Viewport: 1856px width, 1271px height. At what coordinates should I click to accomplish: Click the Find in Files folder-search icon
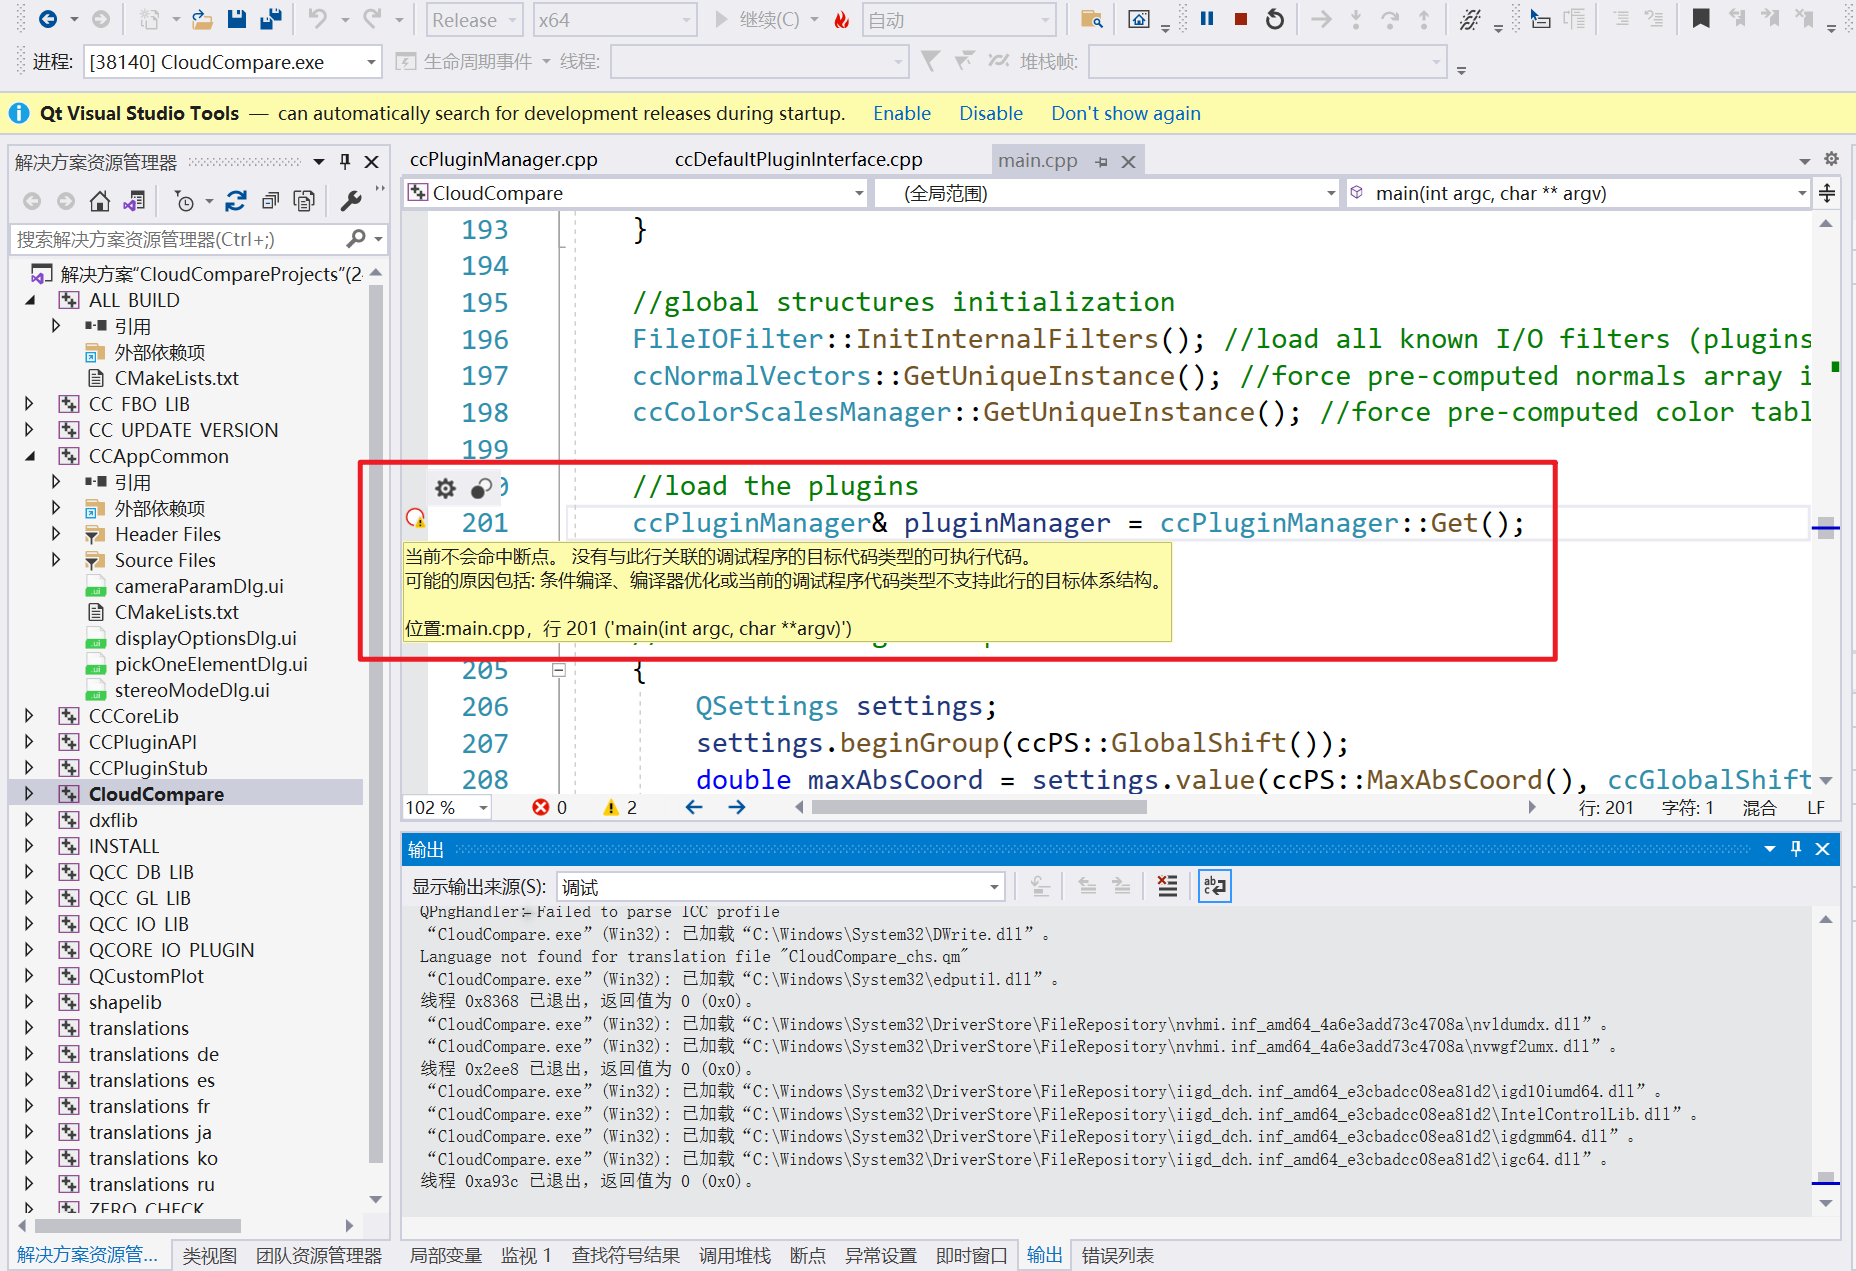point(1092,19)
